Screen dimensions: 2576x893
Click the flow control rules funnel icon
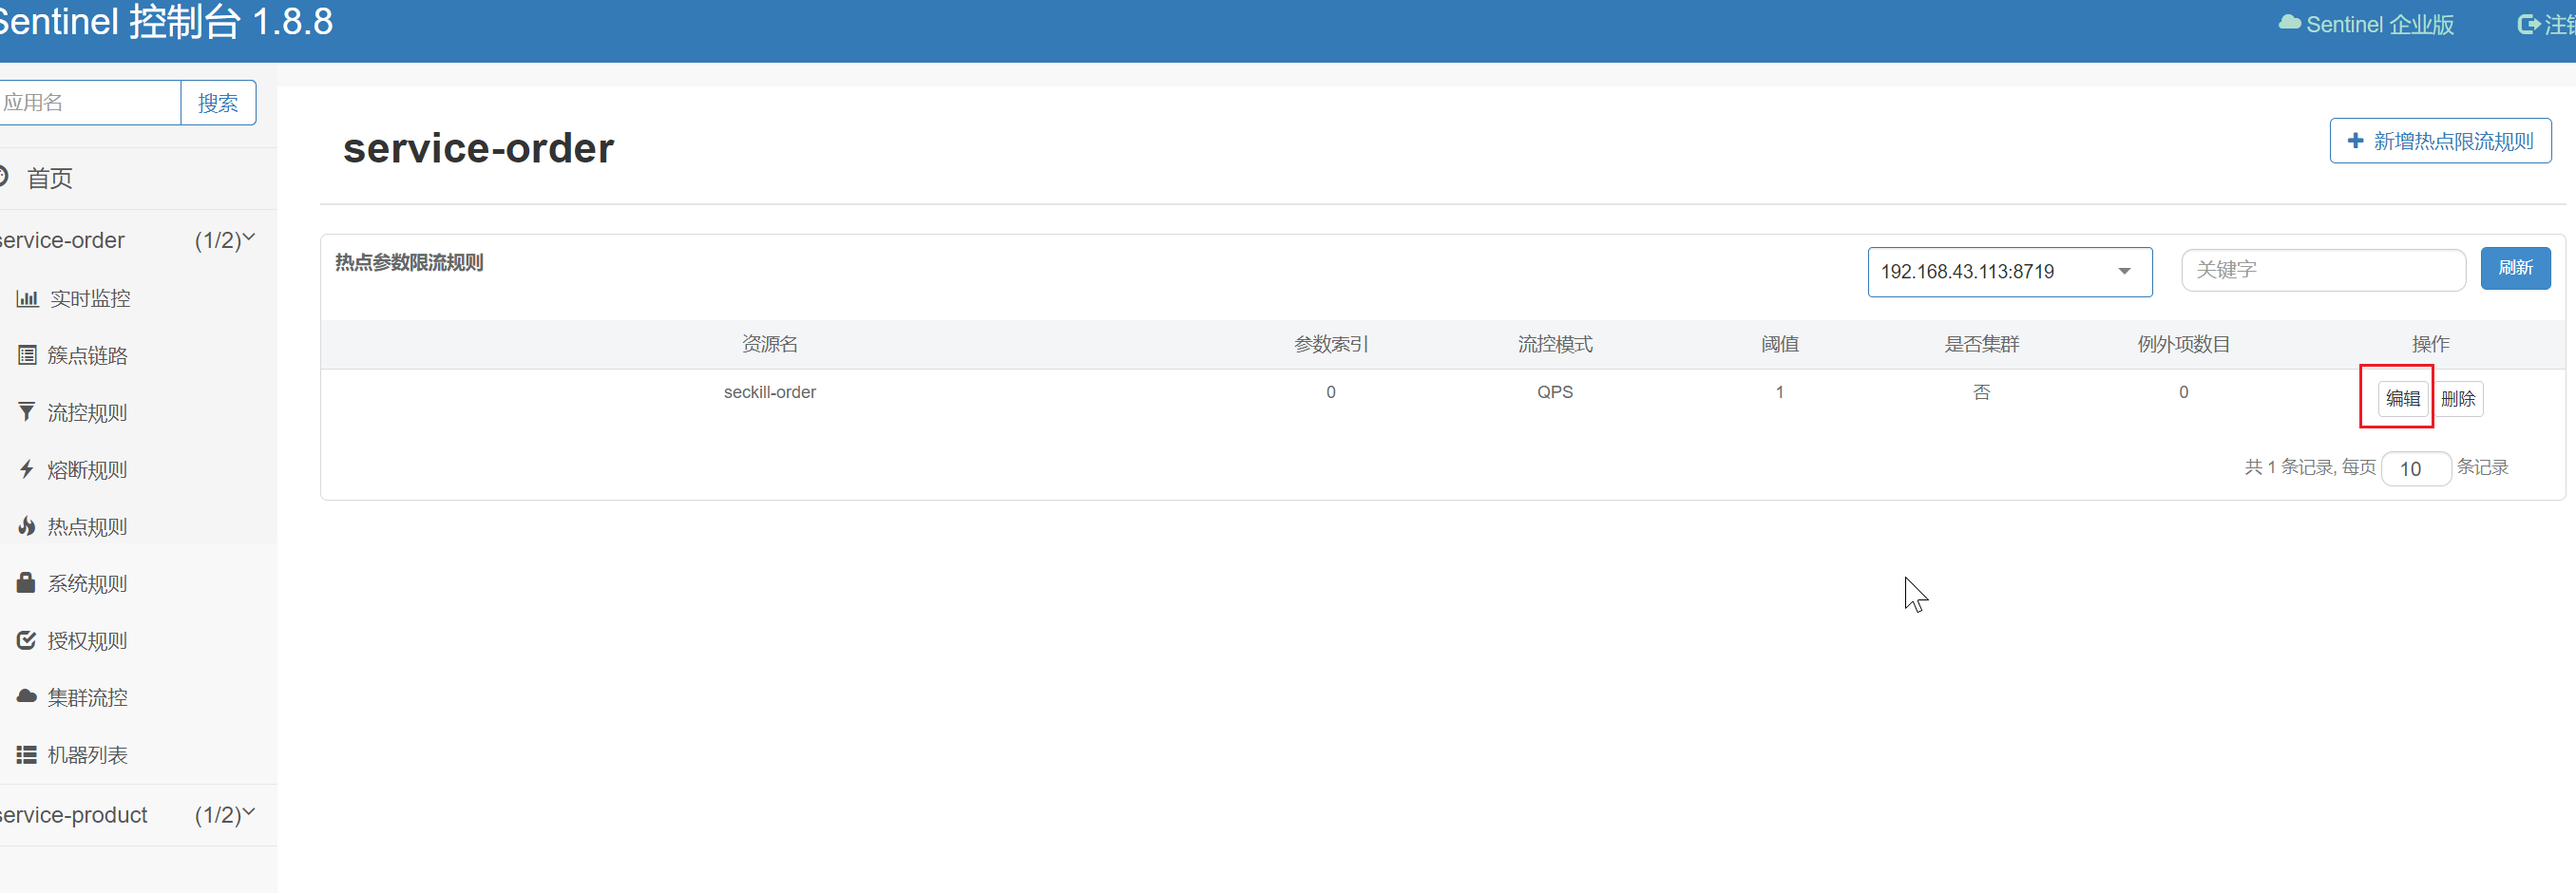pyautogui.click(x=27, y=412)
